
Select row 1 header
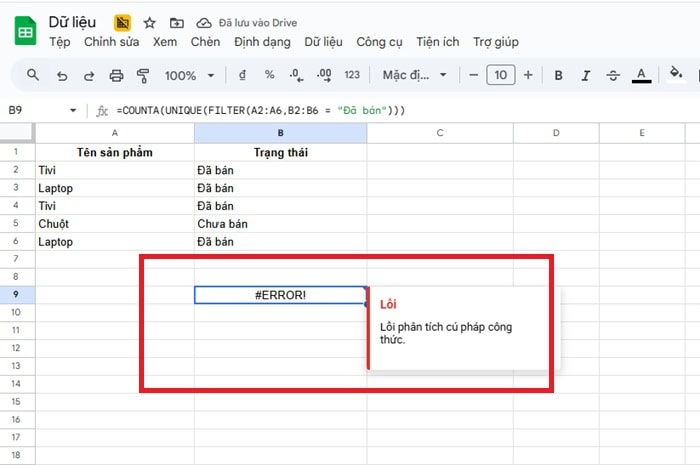click(16, 152)
